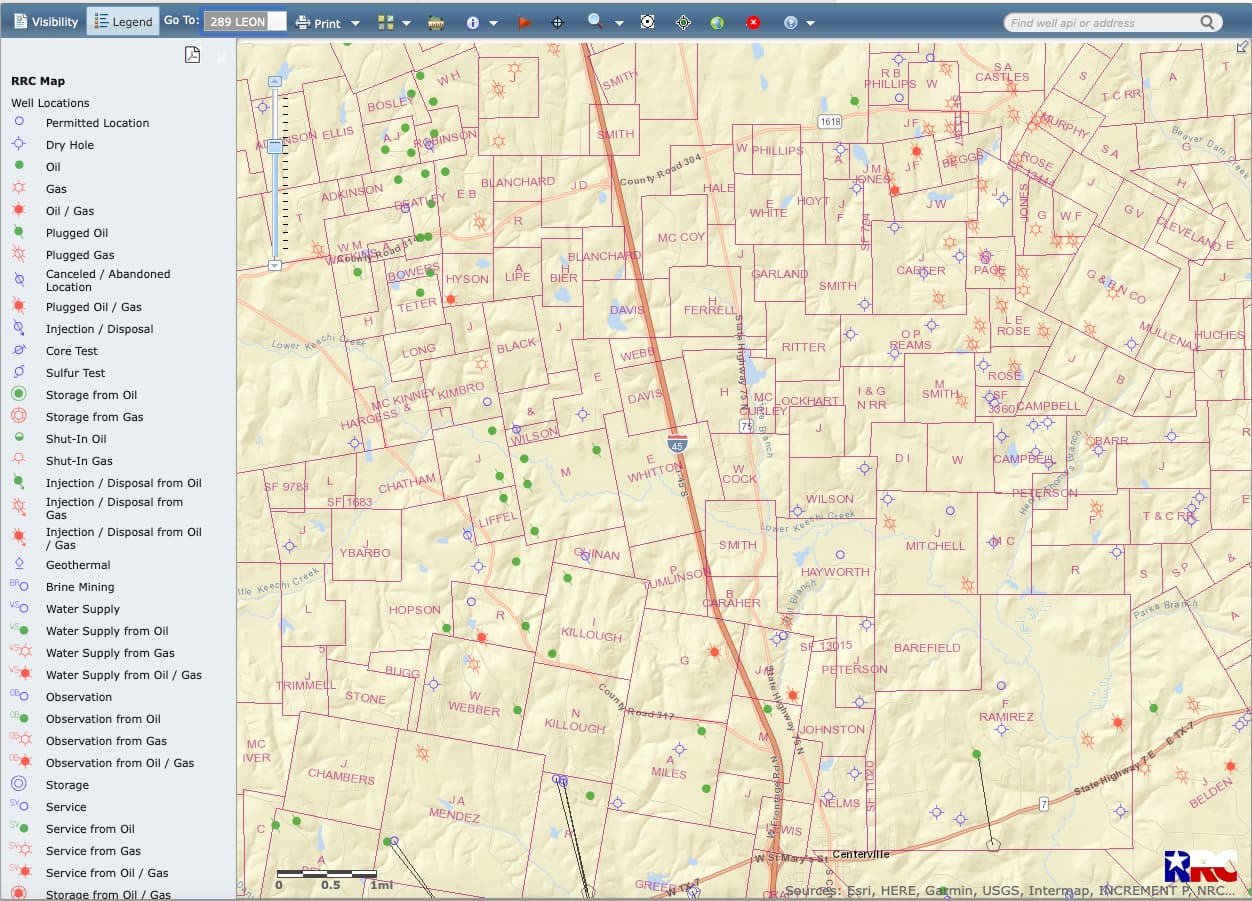Select the "Water Supply from Gas" legend entry

coord(110,653)
